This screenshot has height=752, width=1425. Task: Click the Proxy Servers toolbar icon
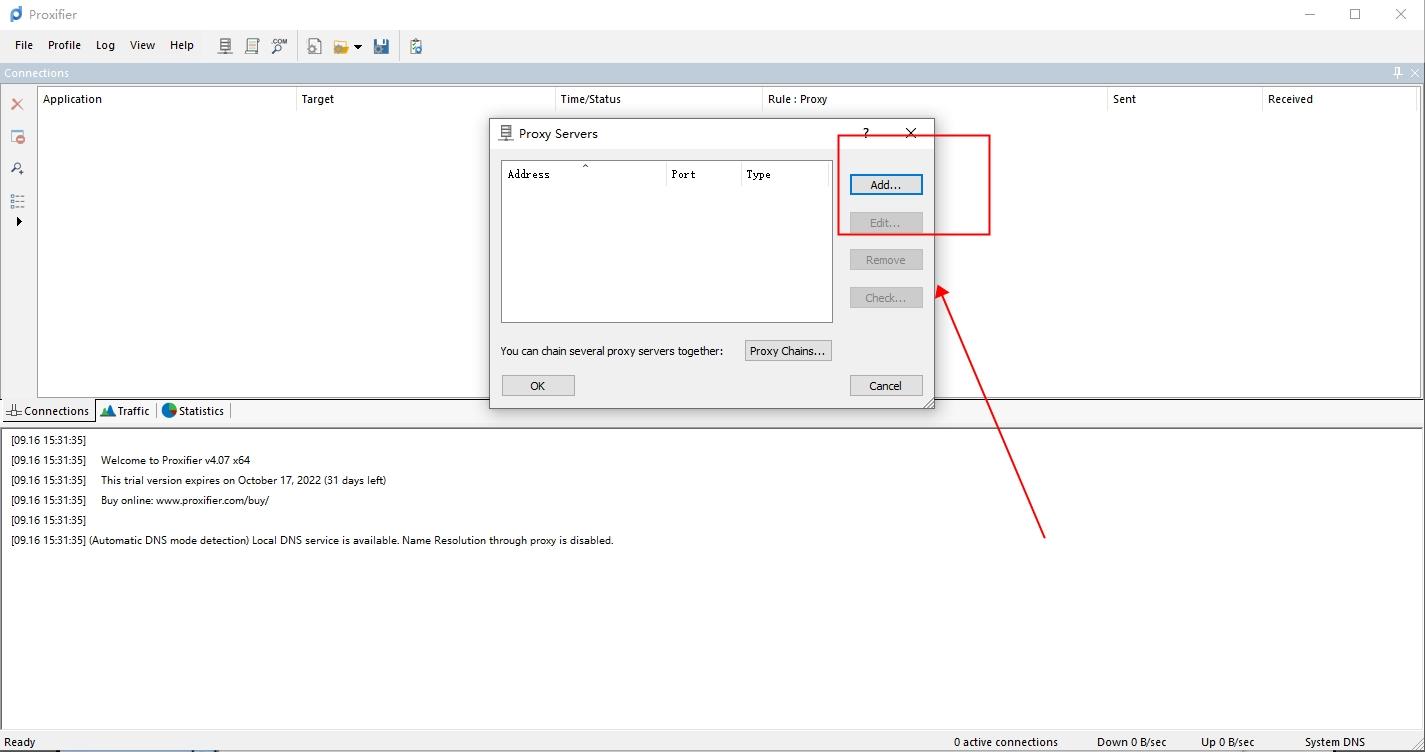pyautogui.click(x=225, y=46)
